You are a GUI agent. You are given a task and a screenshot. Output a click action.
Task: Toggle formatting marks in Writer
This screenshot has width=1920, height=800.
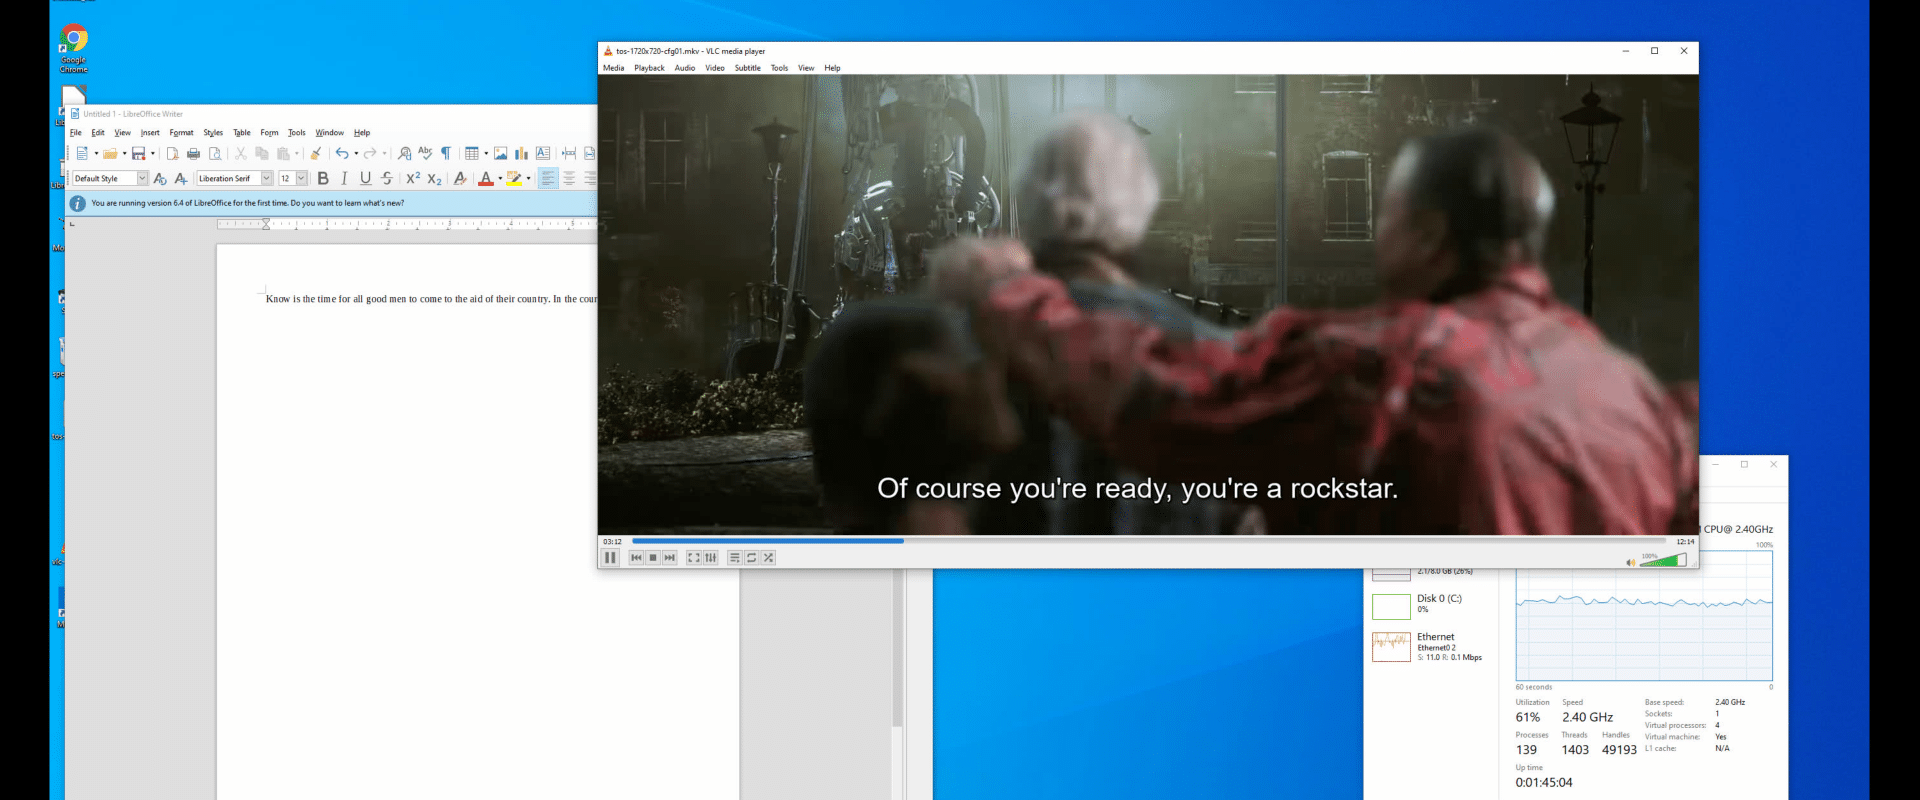click(x=446, y=153)
